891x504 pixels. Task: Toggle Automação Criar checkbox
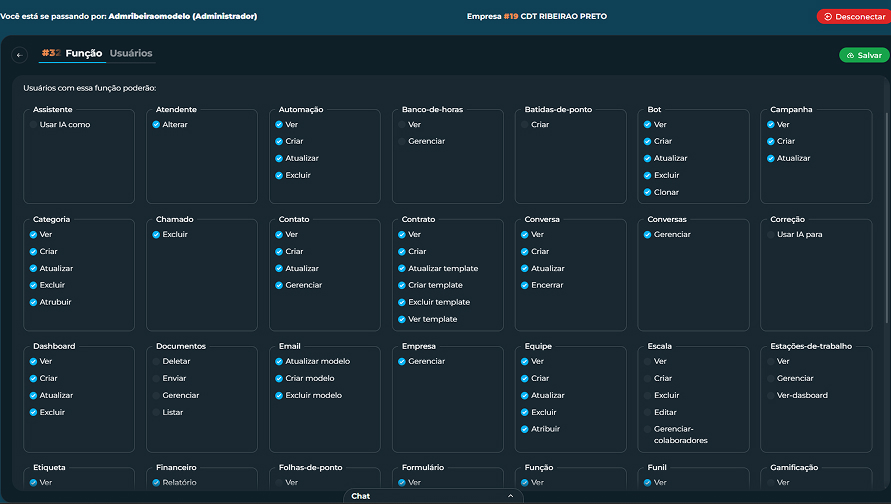[279, 141]
